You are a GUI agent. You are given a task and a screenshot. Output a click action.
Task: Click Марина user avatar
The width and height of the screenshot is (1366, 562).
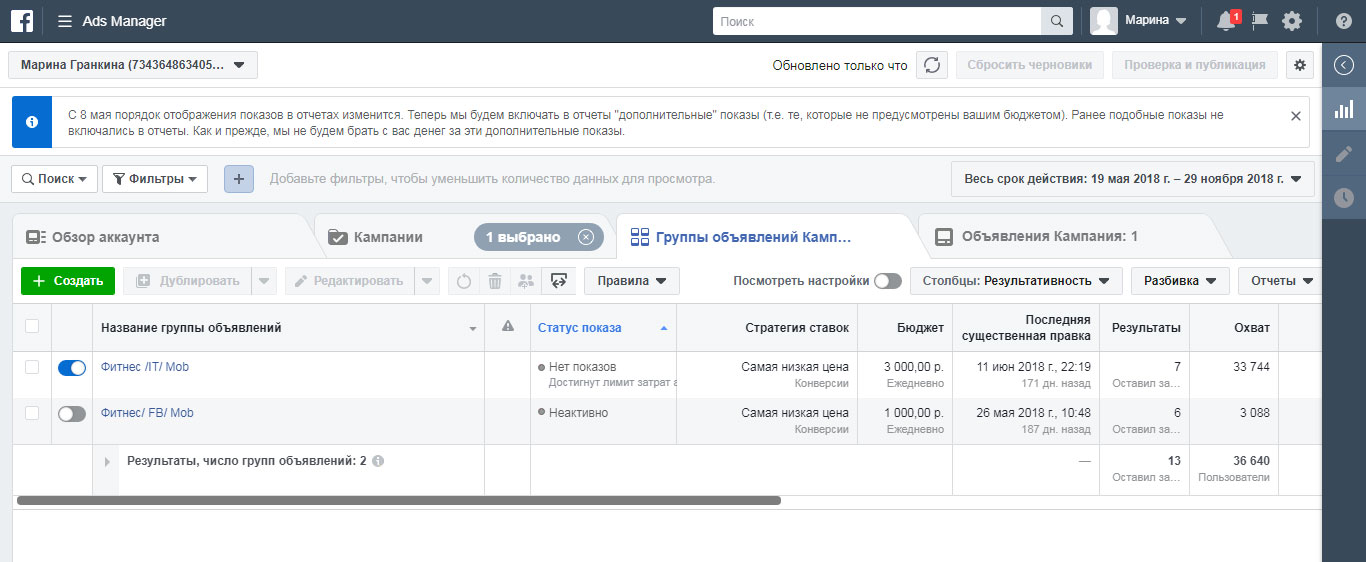tap(1104, 21)
